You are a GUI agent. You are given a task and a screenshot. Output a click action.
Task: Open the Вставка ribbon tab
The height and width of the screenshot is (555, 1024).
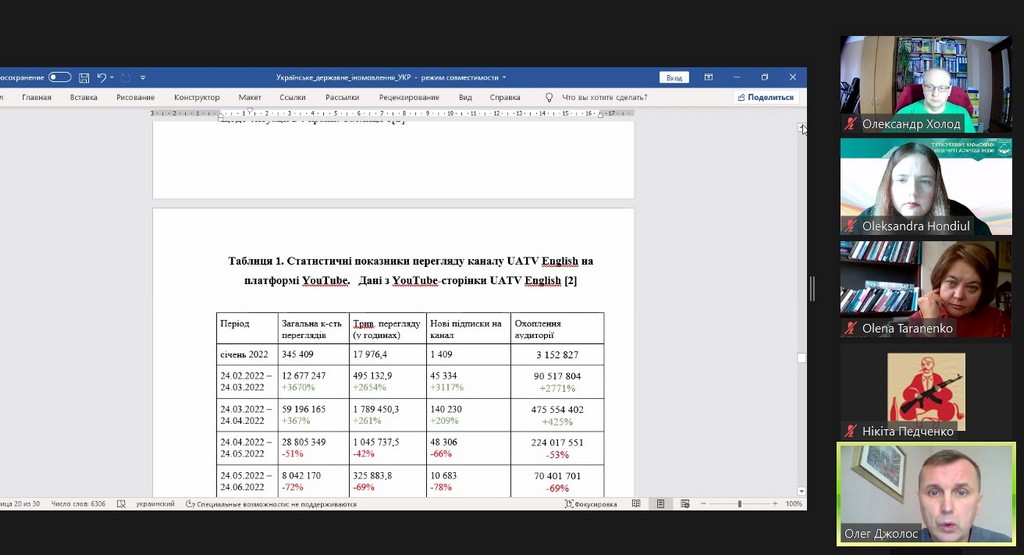click(84, 97)
